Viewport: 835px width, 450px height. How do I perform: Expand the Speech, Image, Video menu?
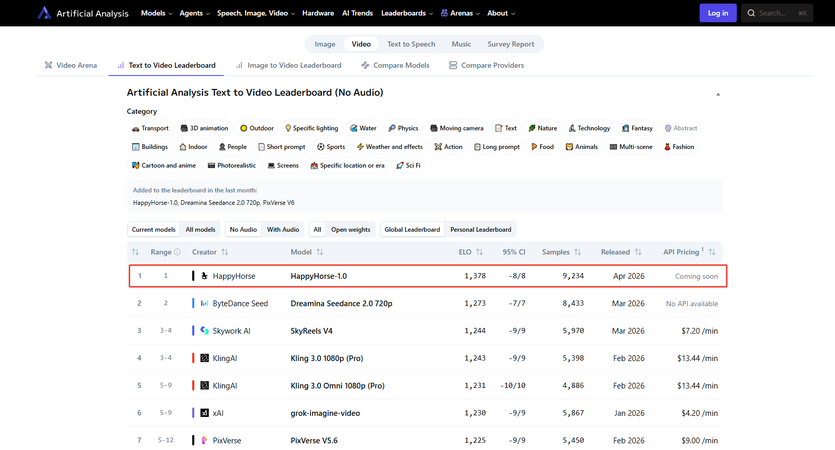point(256,13)
